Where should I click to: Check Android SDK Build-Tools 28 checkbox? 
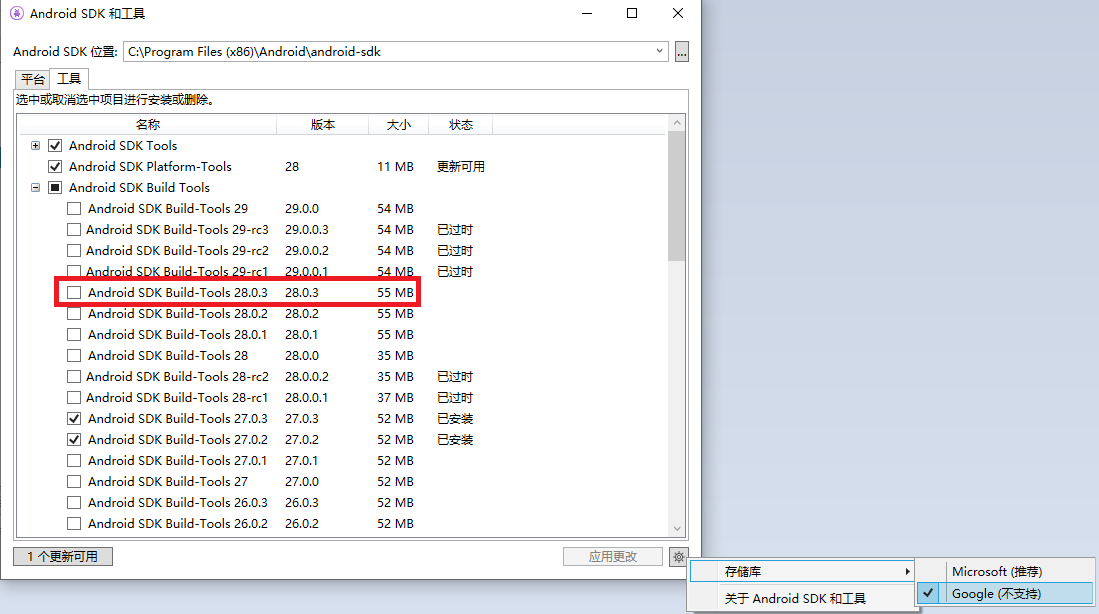74,356
